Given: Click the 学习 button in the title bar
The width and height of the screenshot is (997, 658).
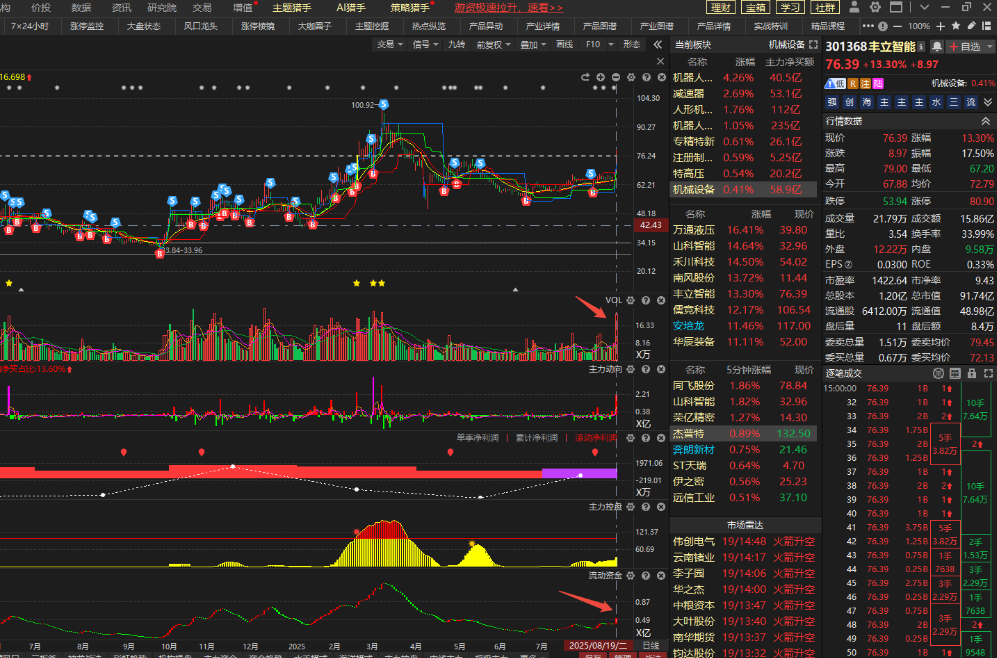Looking at the screenshot, I should pos(790,8).
